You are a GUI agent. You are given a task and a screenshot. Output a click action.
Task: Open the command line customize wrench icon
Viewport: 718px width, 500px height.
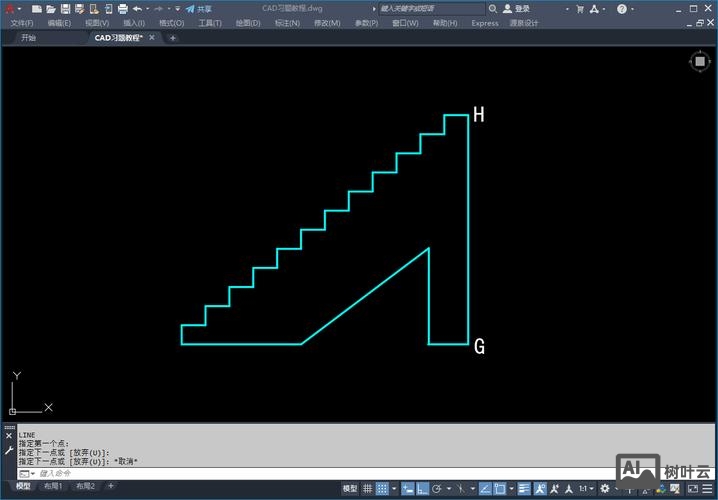pyautogui.click(x=9, y=451)
